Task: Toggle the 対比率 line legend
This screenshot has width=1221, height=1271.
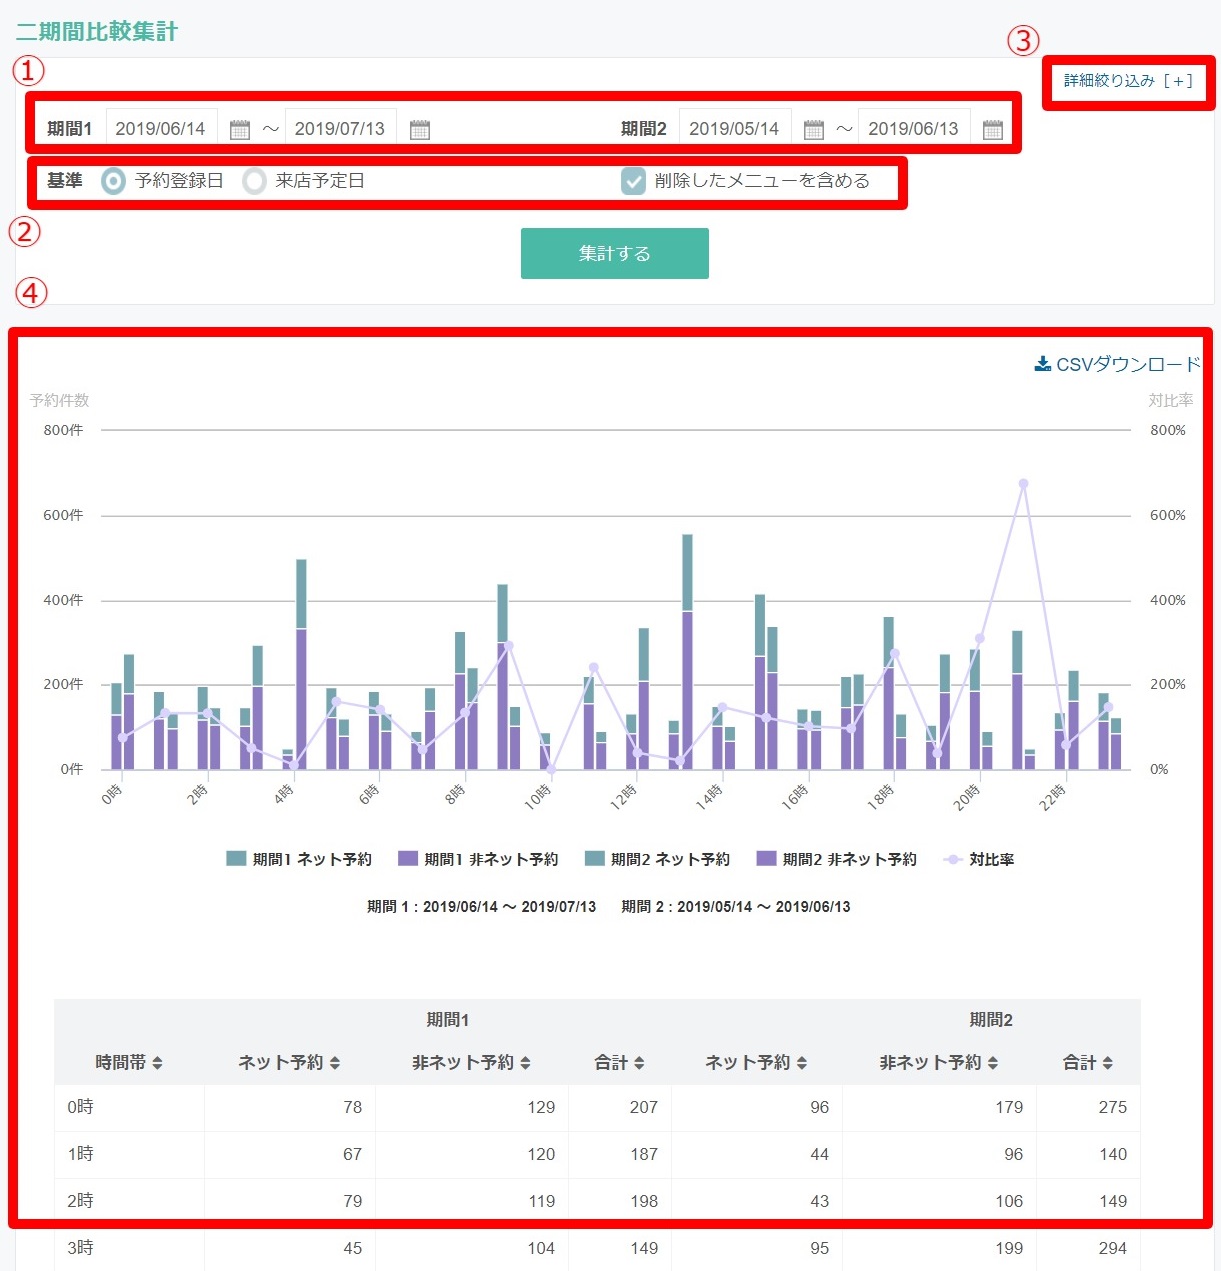Action: pos(979,859)
